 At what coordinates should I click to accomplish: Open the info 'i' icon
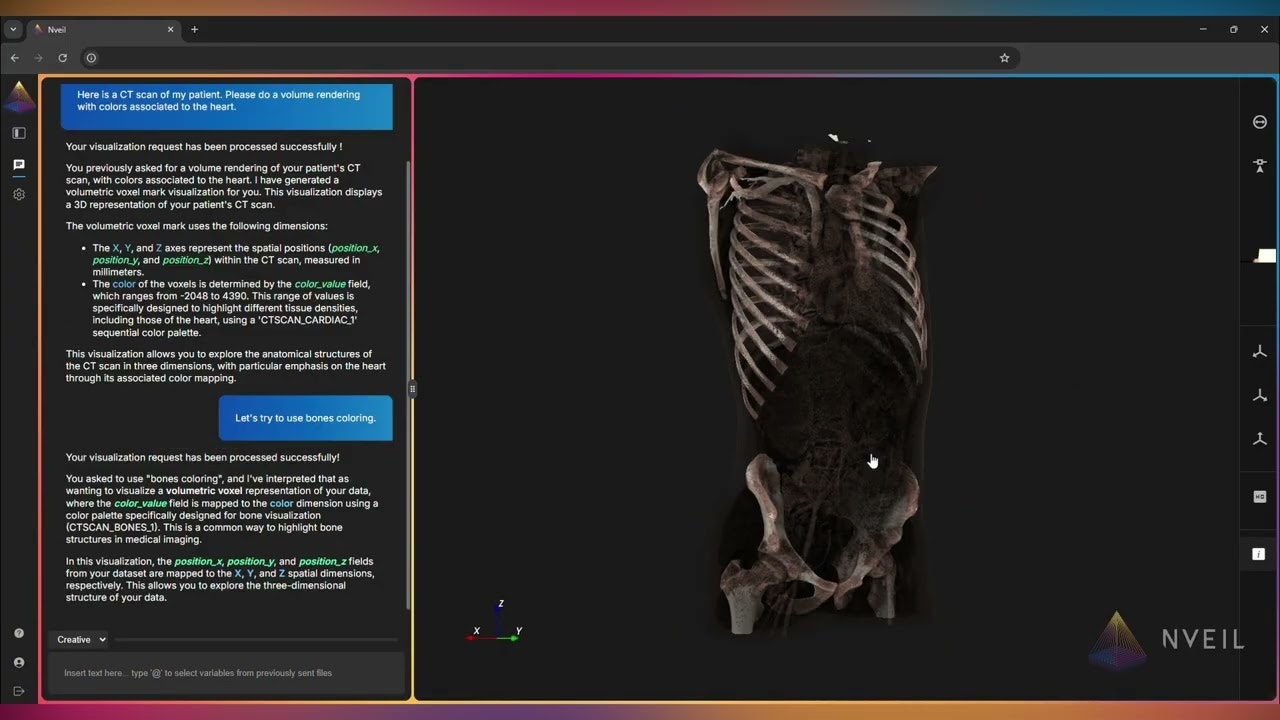[x=1259, y=554]
